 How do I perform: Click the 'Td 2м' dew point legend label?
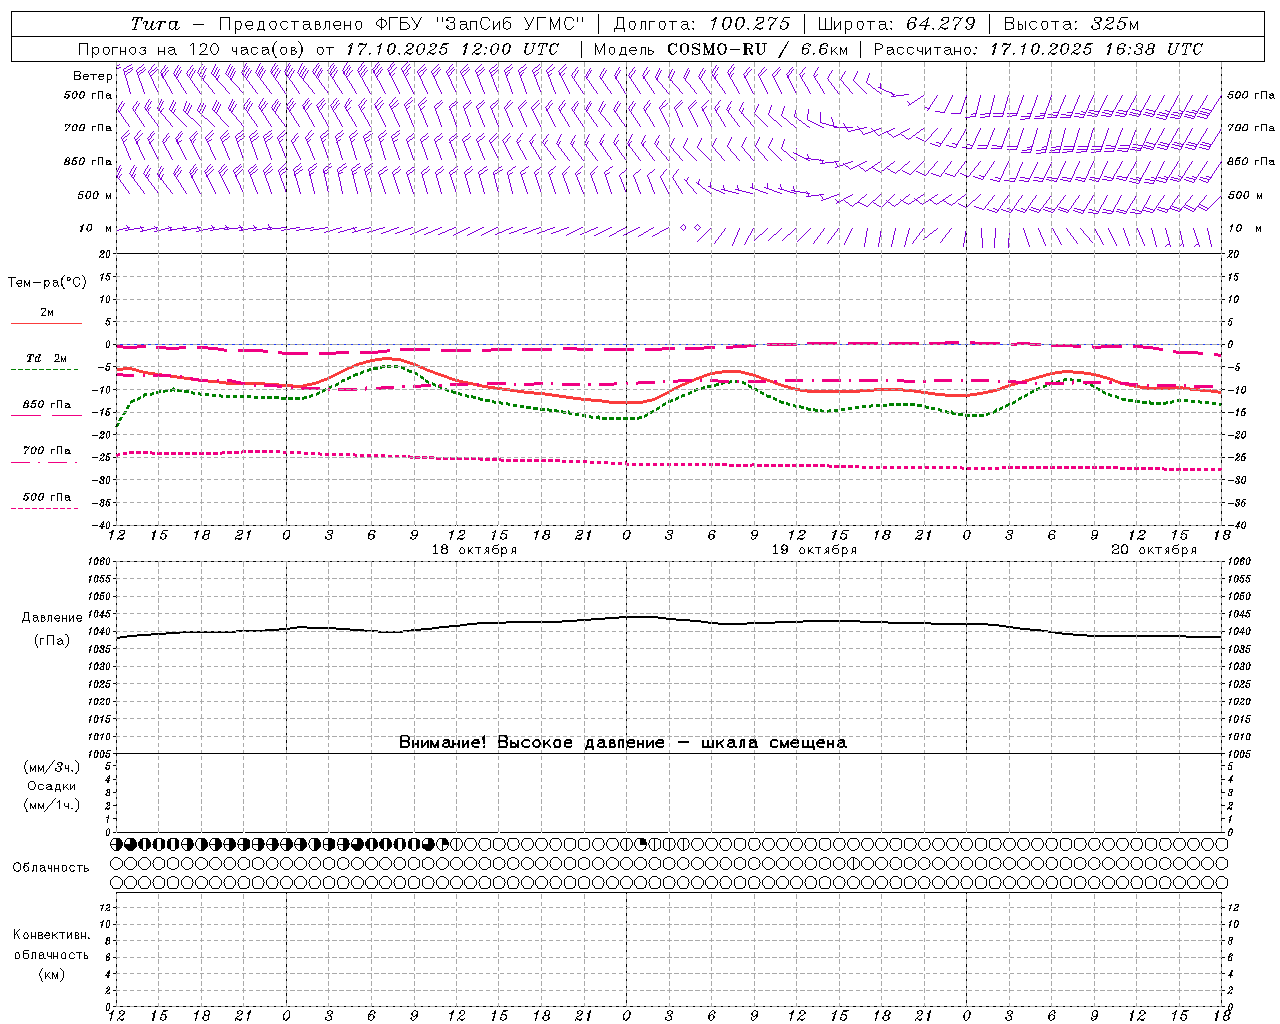click(x=47, y=358)
